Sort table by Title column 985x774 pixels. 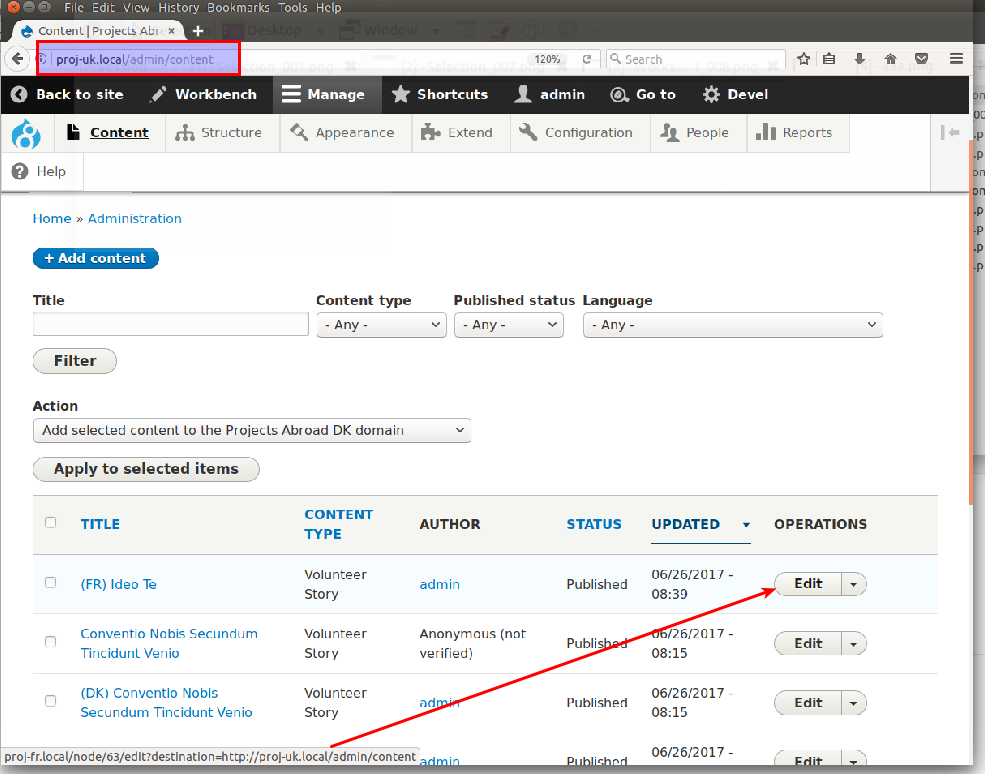[100, 524]
